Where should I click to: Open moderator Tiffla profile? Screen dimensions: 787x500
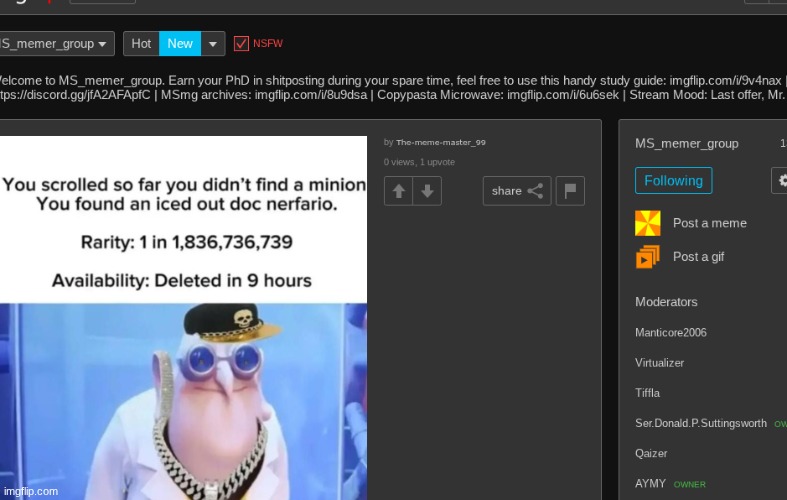coord(647,393)
